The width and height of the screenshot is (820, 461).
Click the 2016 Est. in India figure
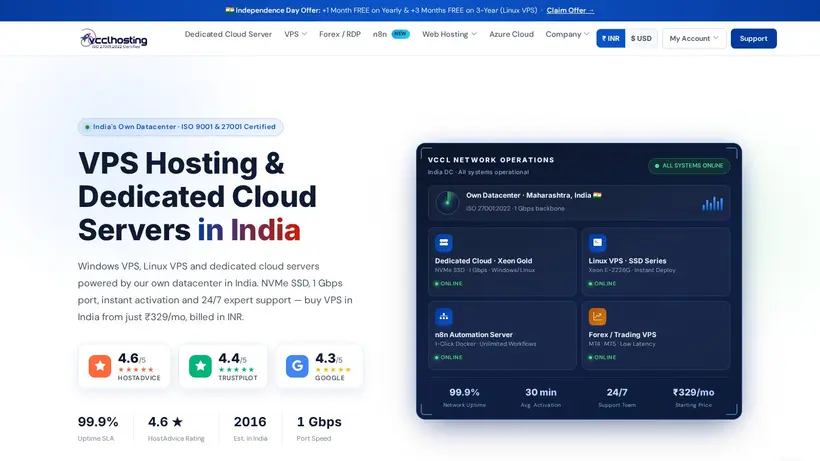[250, 428]
